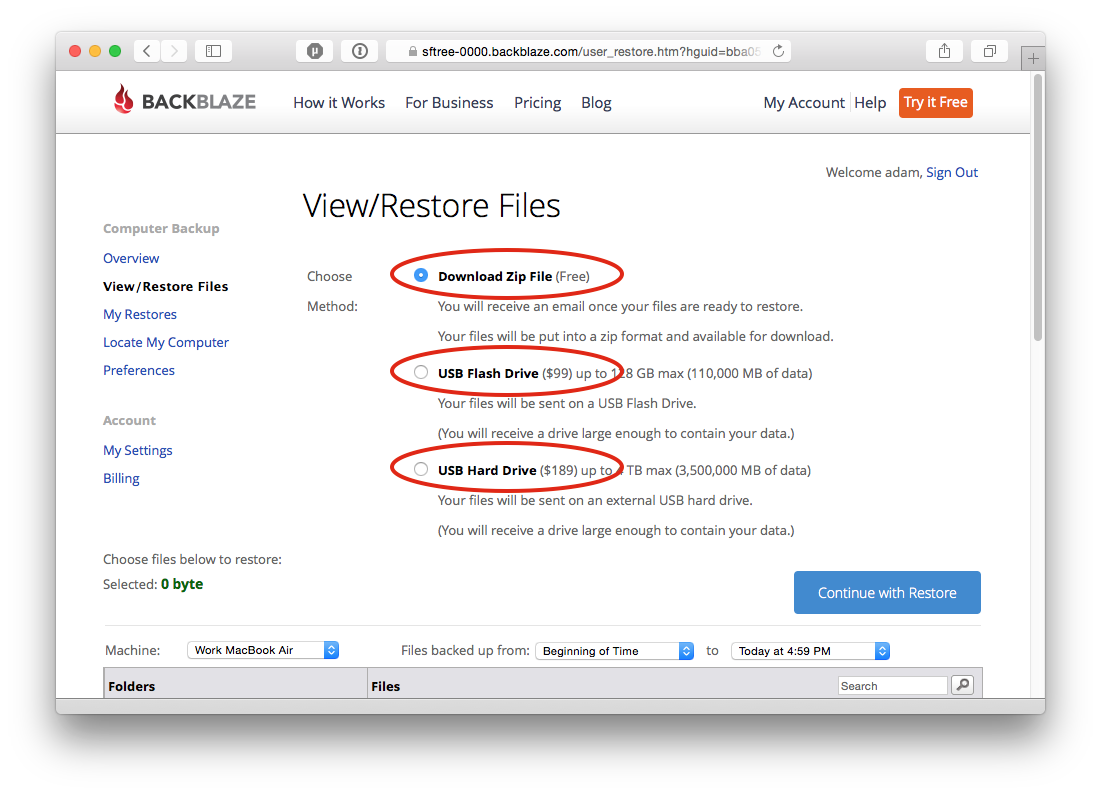Click the View/Restore Files page heading
Viewport: 1101px width, 794px height.
coord(431,206)
